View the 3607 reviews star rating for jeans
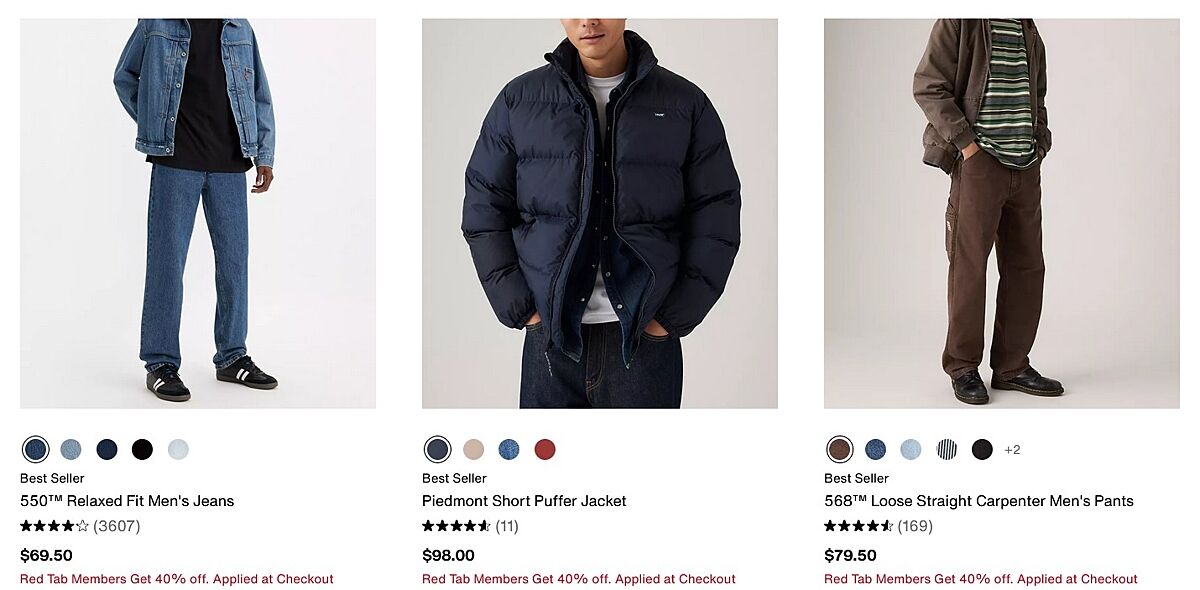1200x590 pixels. pyautogui.click(x=80, y=526)
